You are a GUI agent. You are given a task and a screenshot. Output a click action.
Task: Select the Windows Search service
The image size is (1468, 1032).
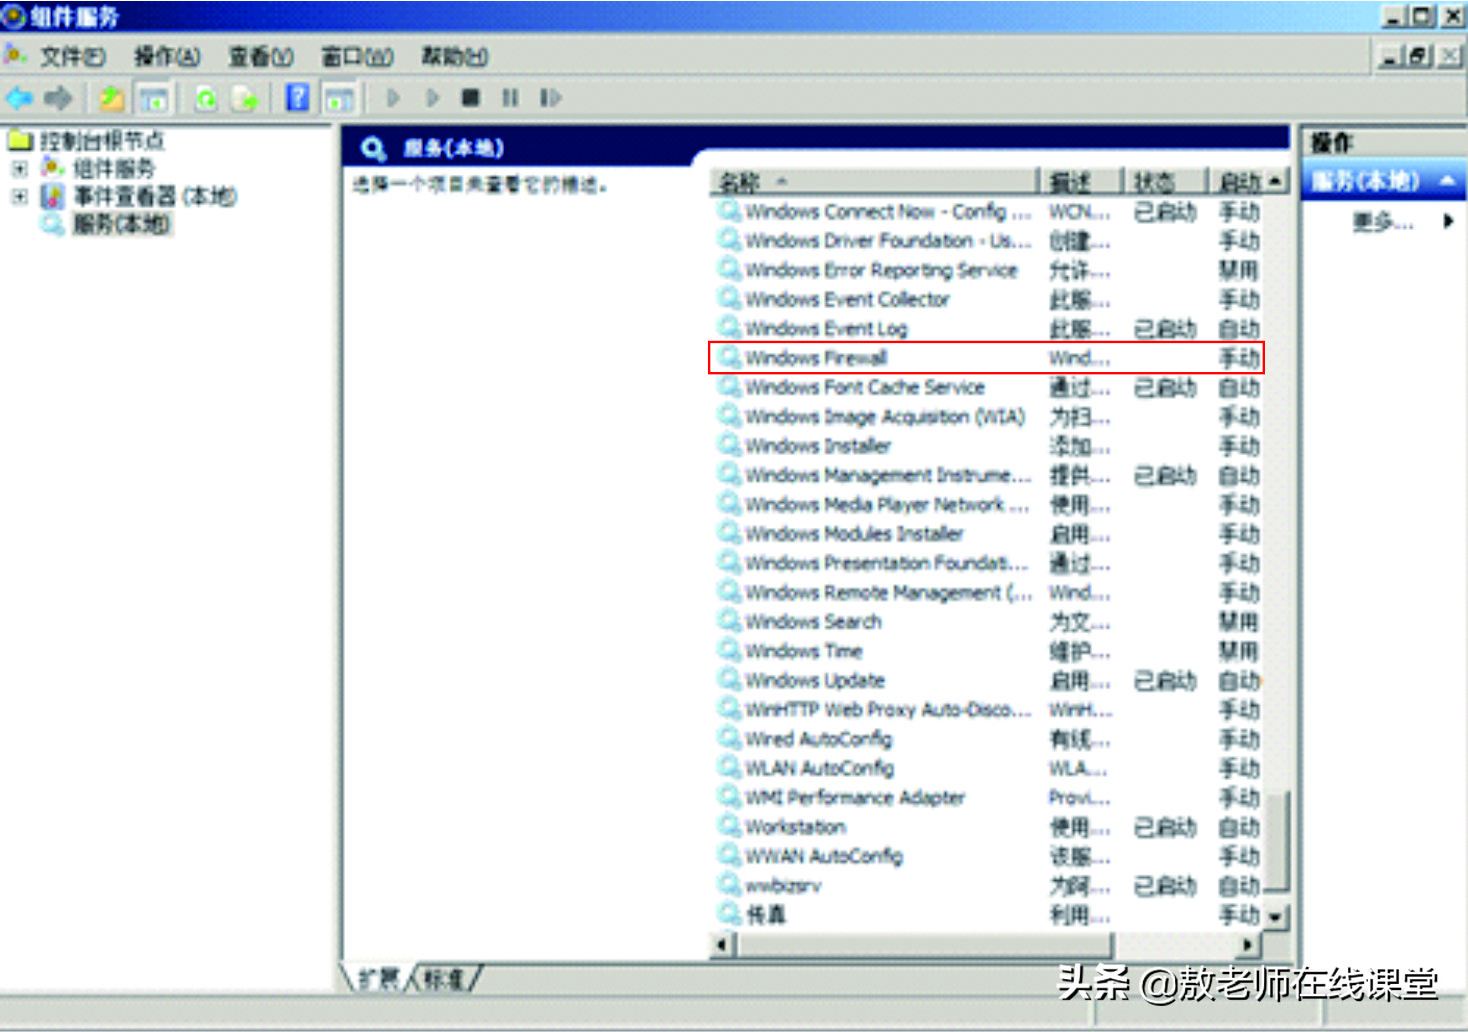pos(986,622)
